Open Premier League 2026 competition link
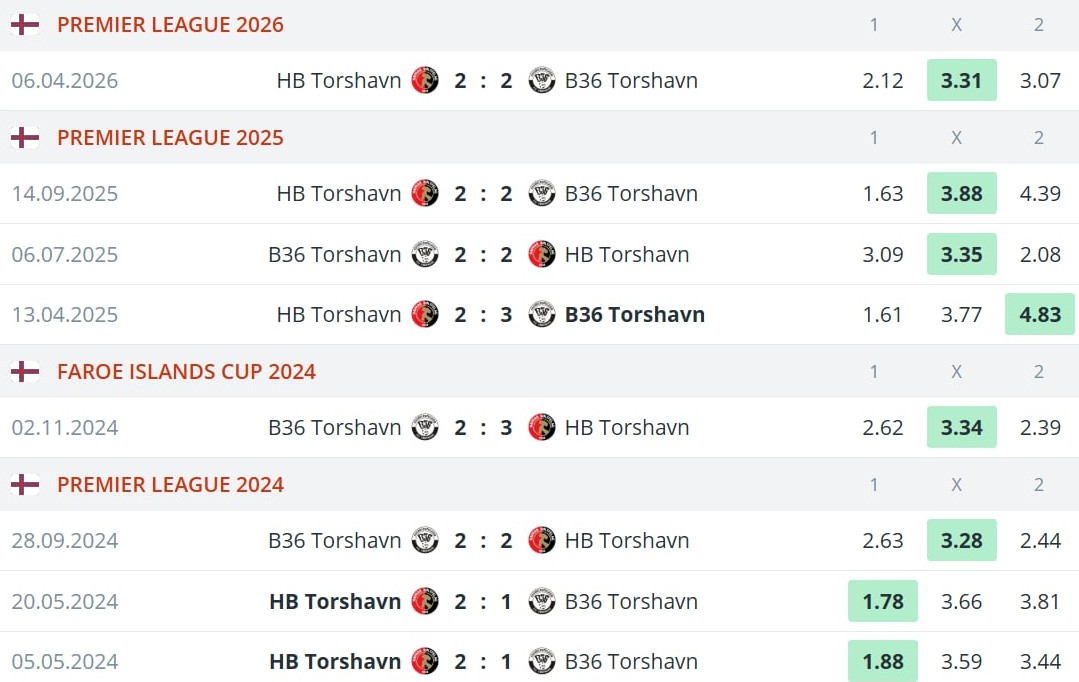The height and width of the screenshot is (682, 1079). click(170, 25)
